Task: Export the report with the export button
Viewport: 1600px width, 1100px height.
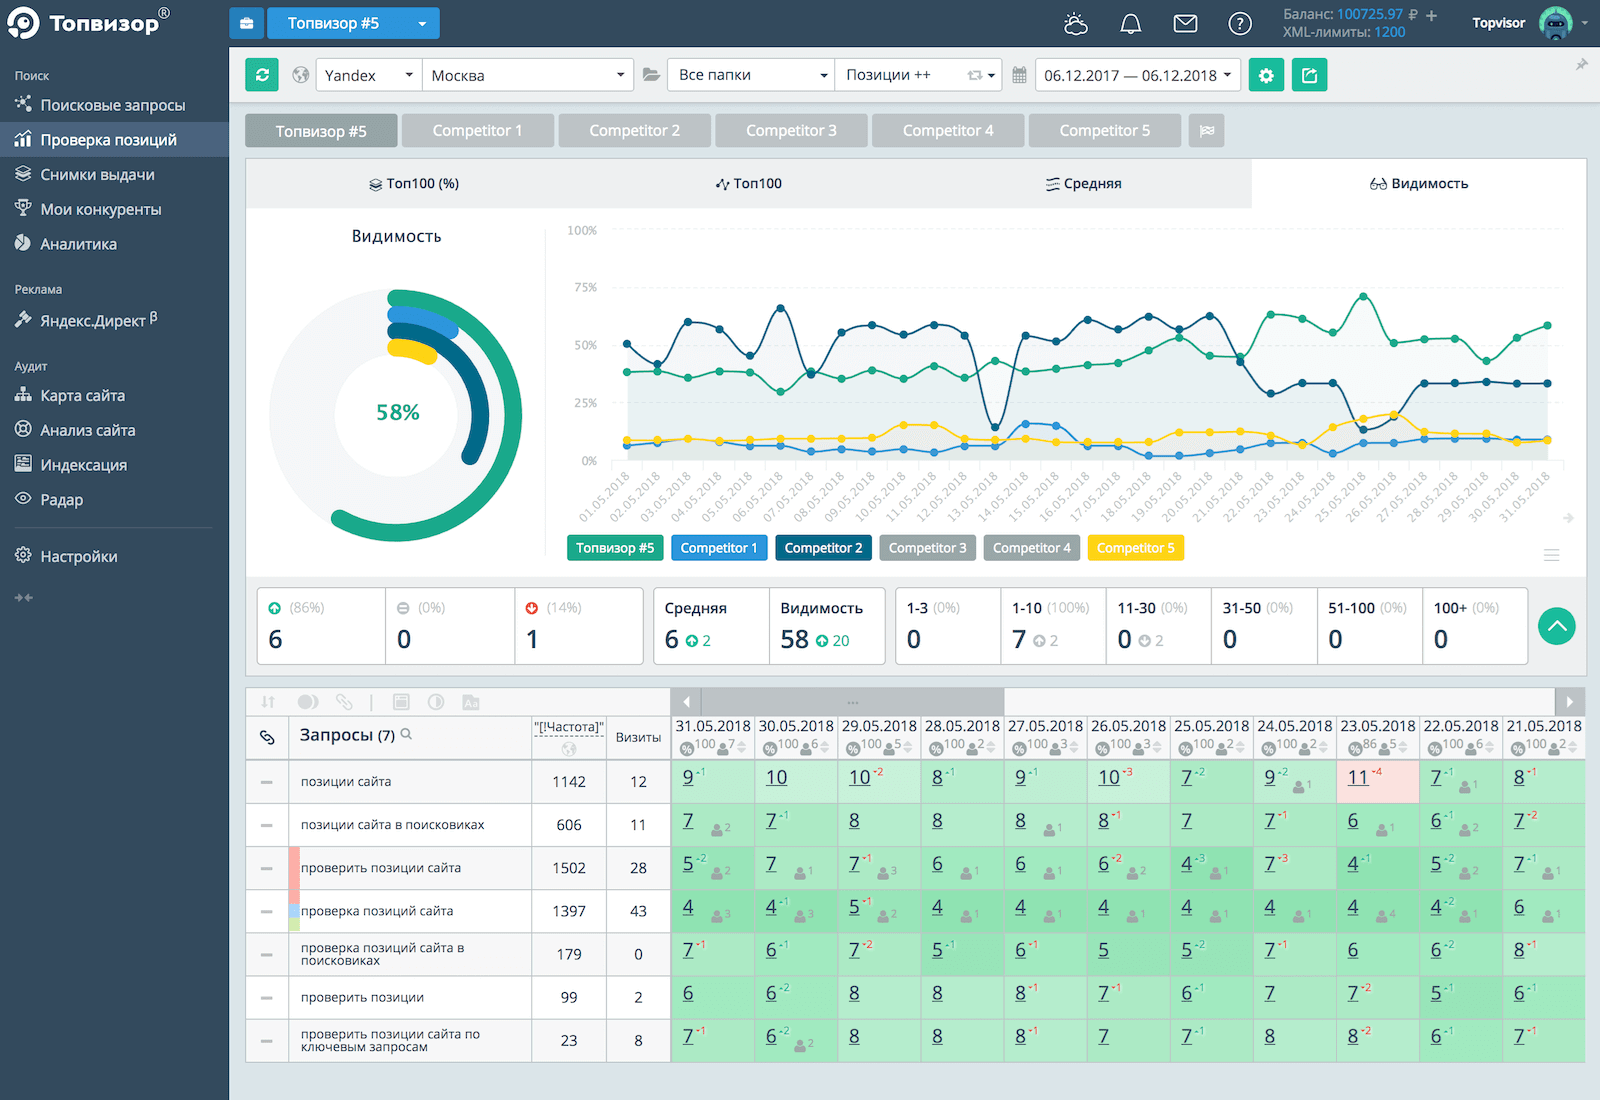Action: click(1309, 75)
